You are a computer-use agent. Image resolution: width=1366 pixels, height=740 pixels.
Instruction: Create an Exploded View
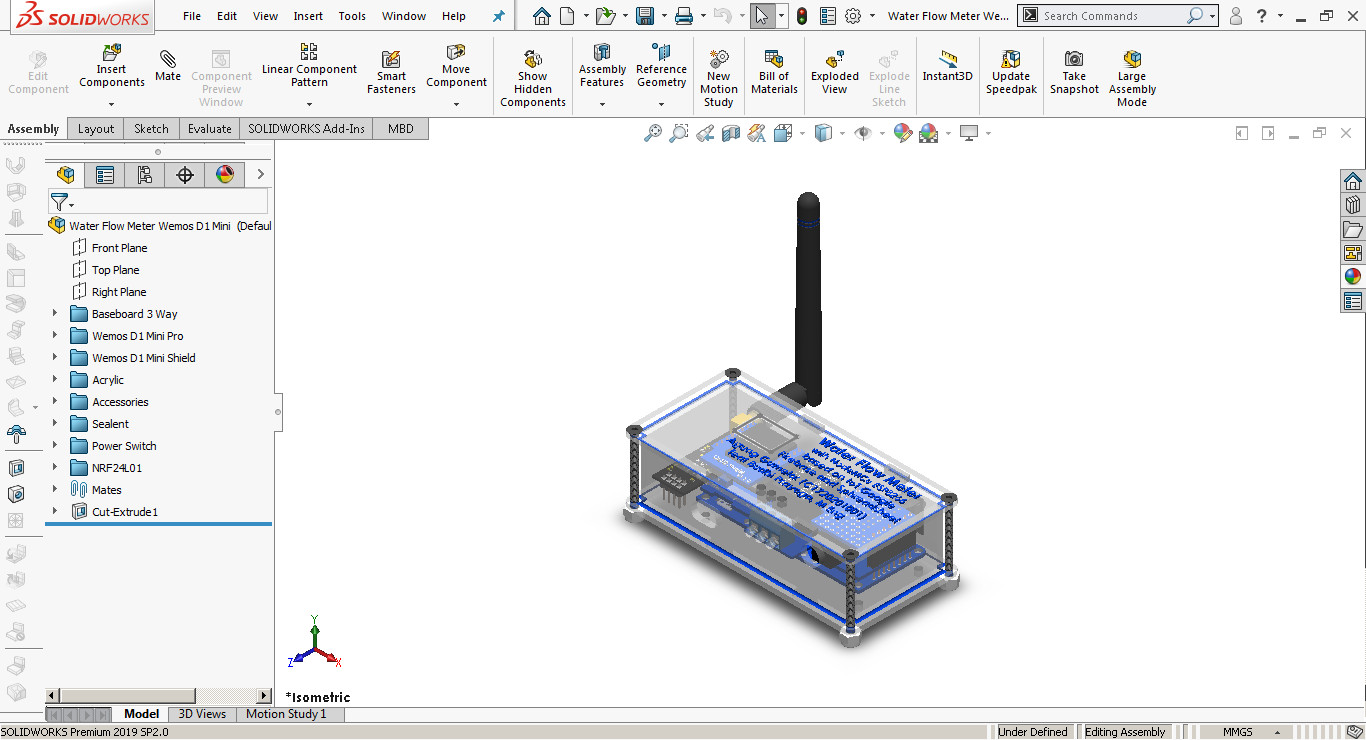pyautogui.click(x=835, y=72)
